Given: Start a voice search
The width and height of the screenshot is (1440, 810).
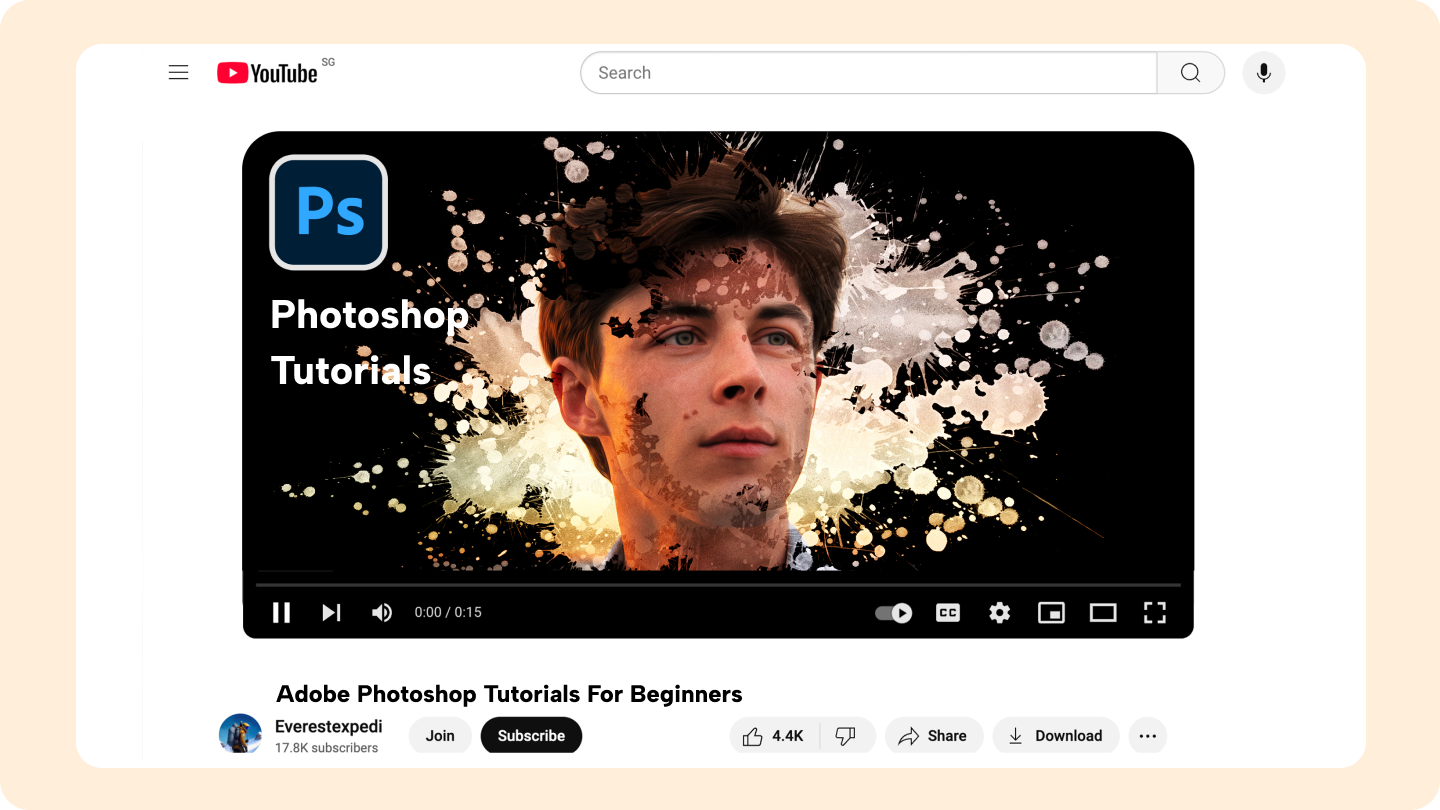Looking at the screenshot, I should tap(1263, 72).
